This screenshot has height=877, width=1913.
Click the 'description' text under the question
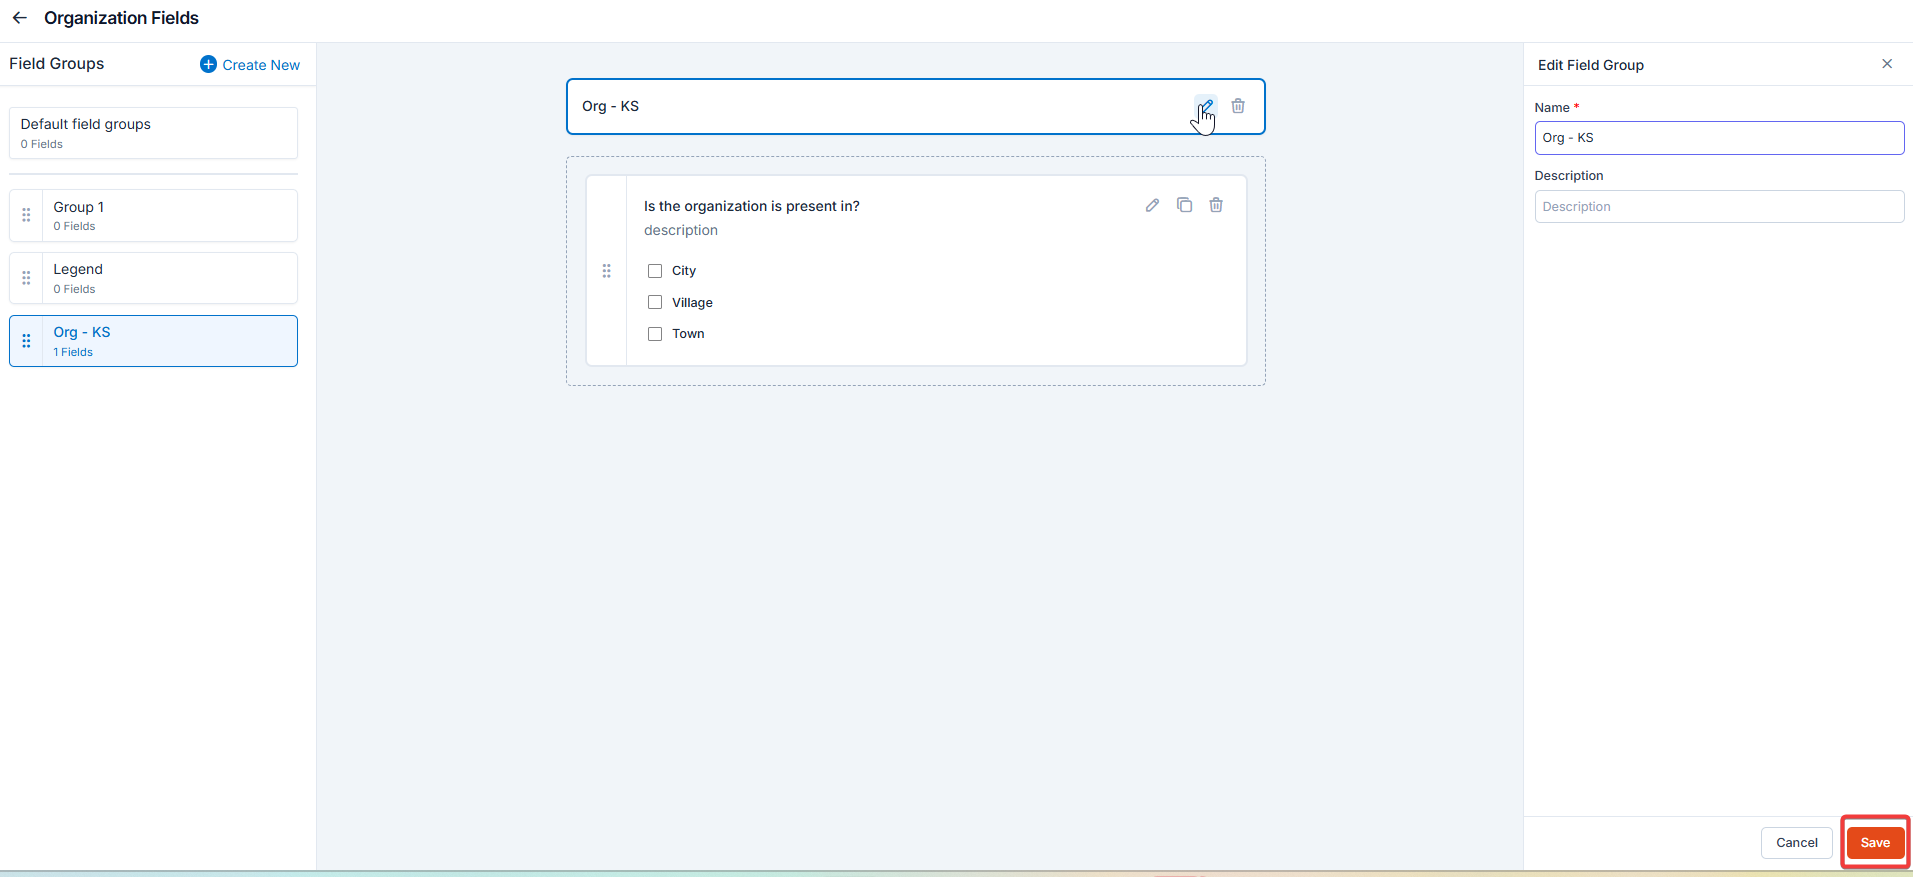pyautogui.click(x=681, y=230)
